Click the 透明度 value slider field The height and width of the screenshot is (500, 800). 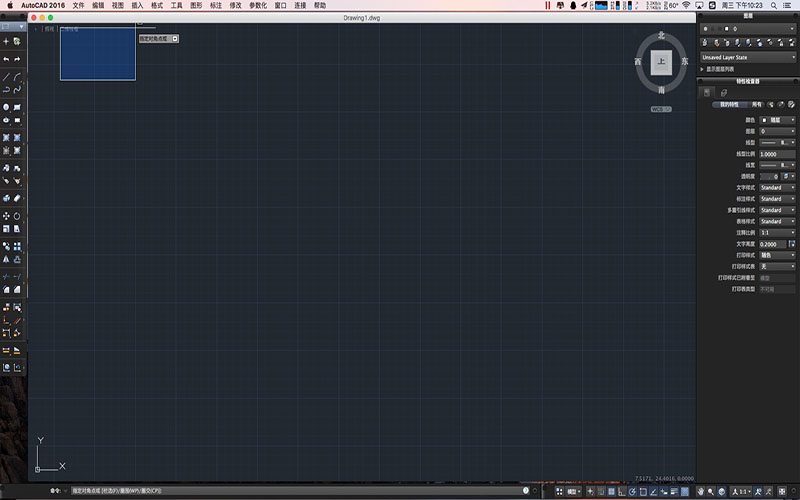pos(769,176)
